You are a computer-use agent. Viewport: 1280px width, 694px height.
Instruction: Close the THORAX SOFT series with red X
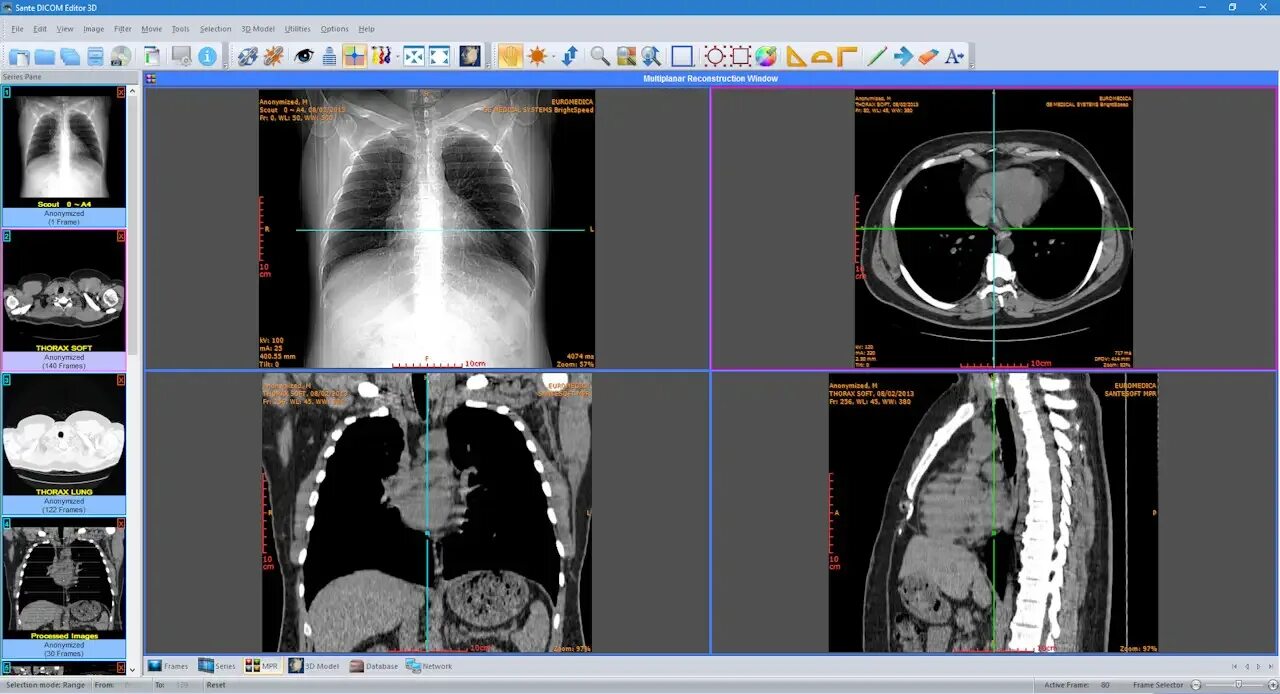coord(121,236)
